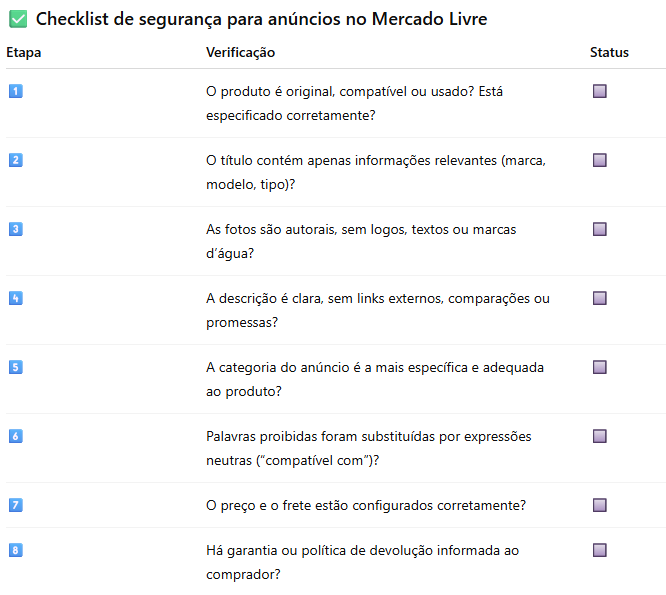This screenshot has width=666, height=595.
Task: Click the step 6 number icon
Action: [15, 436]
